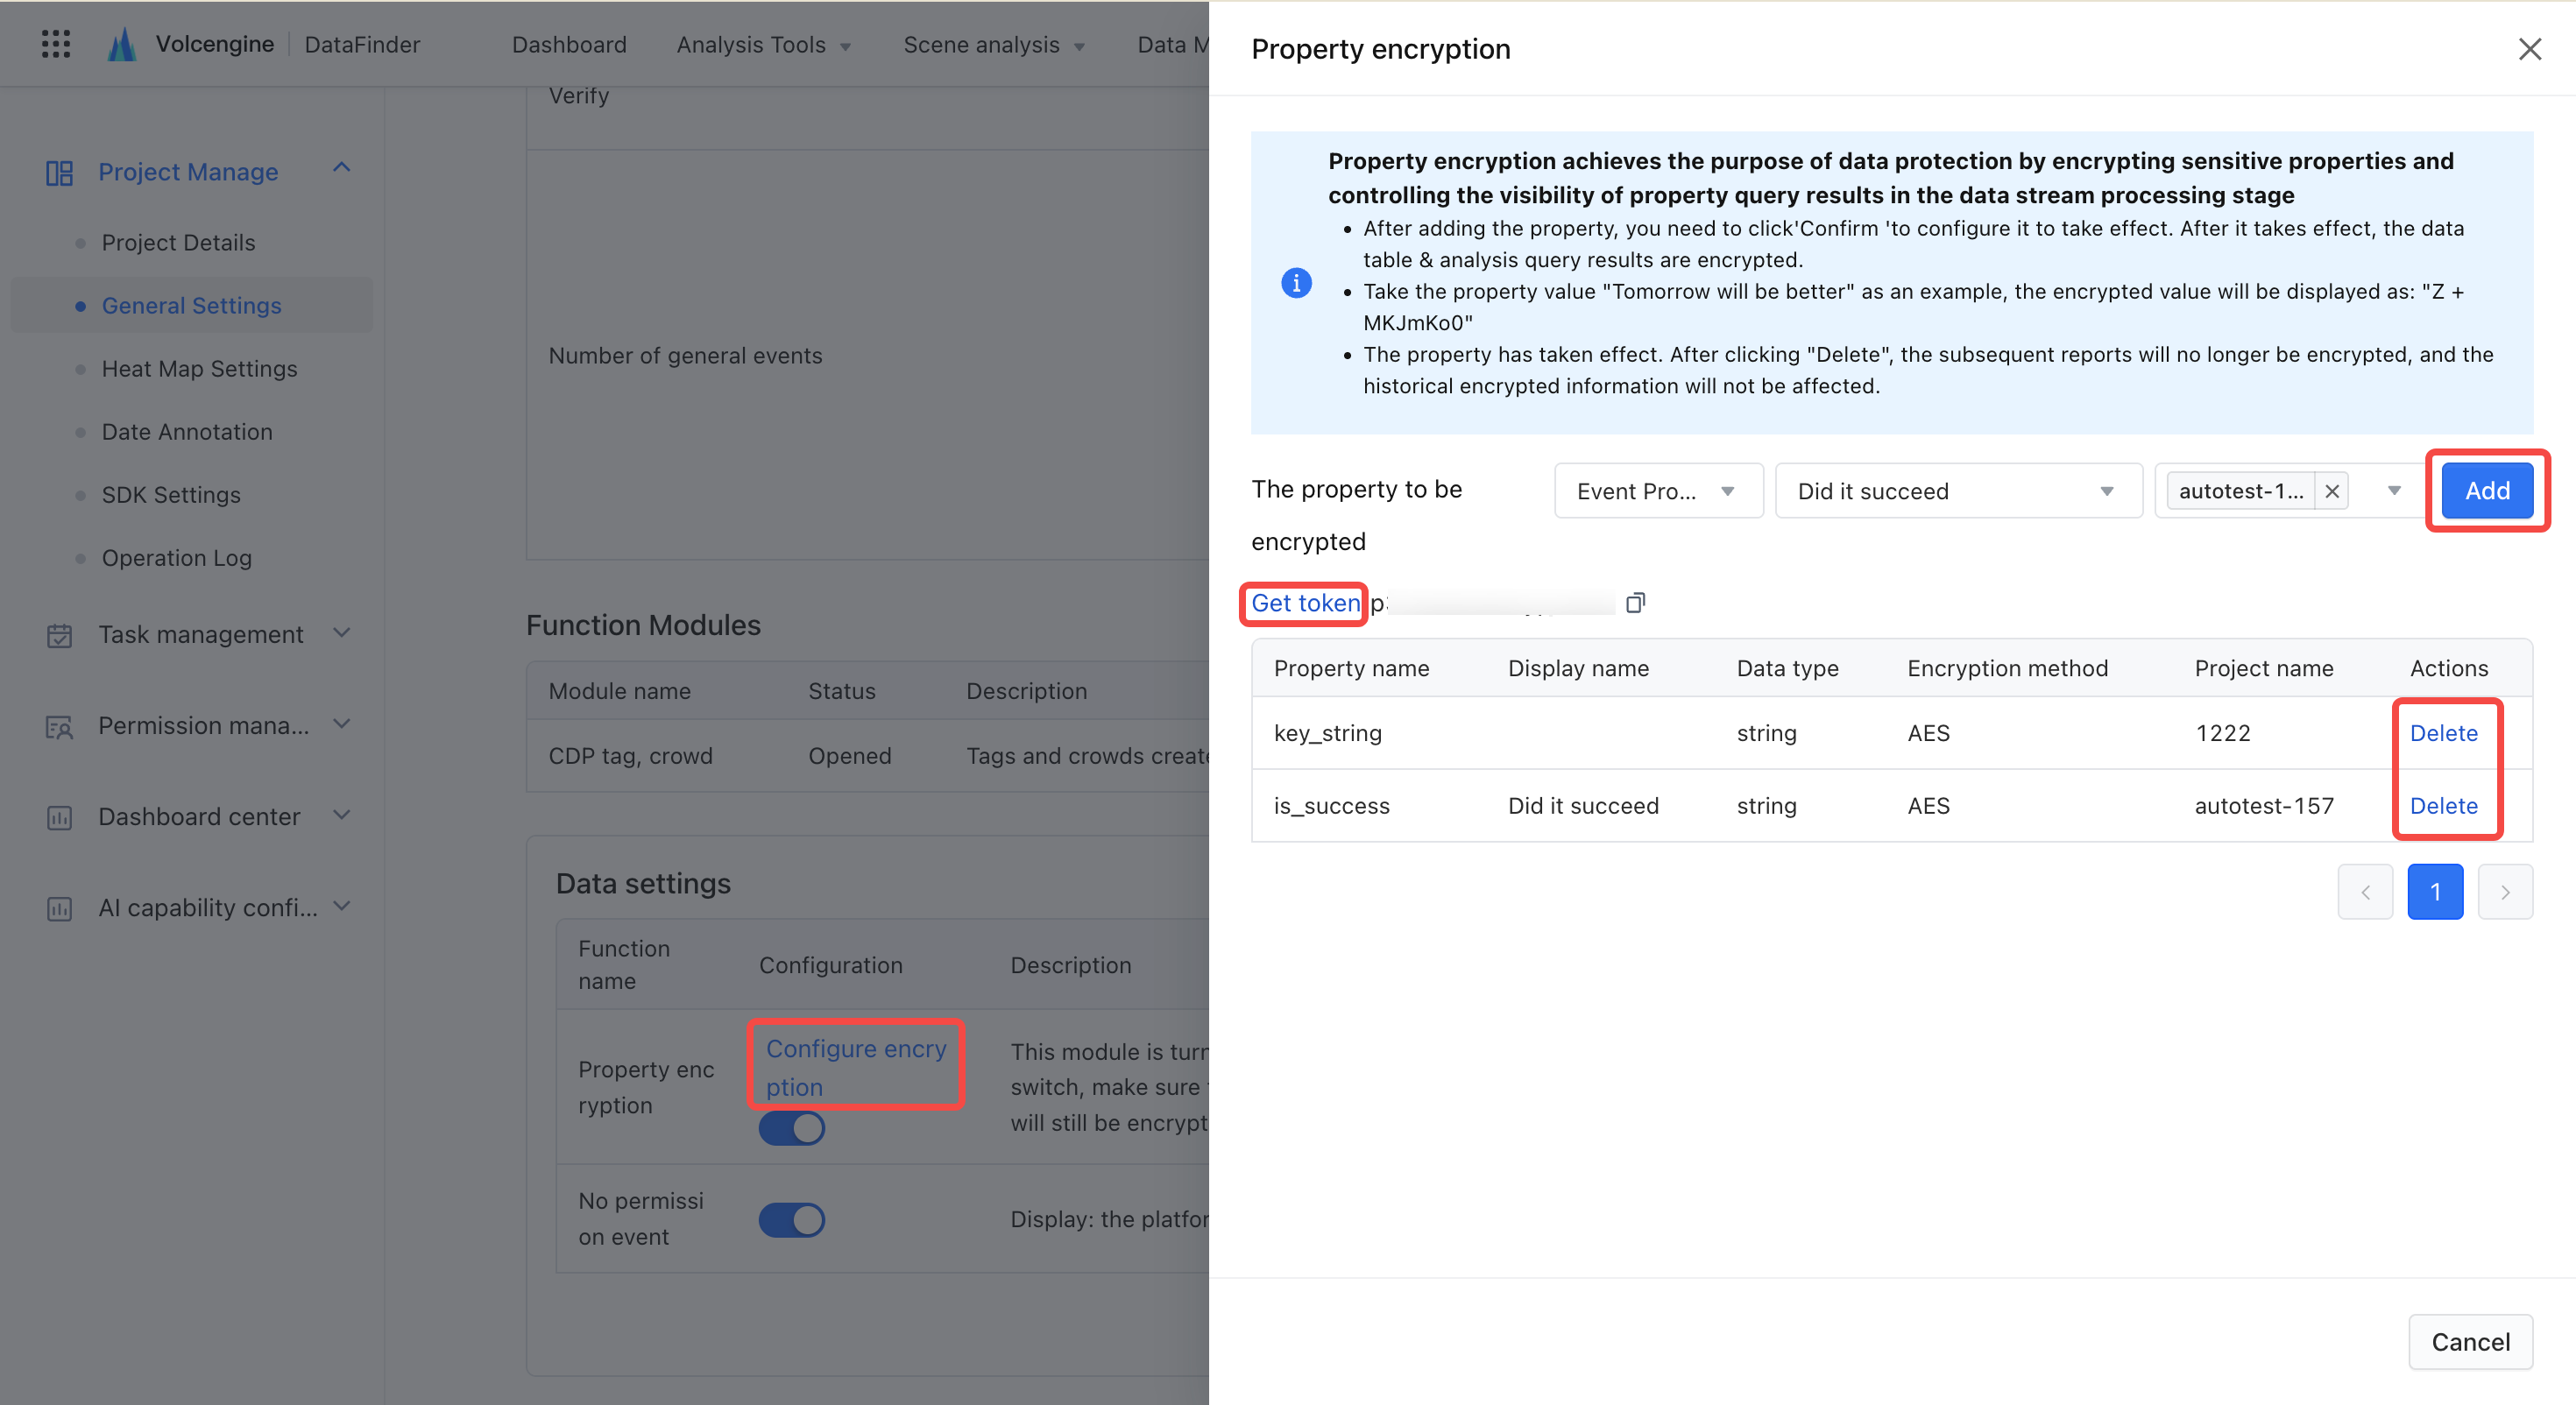The image size is (2576, 1405).
Task: Open the project multi-select dropdown arrow
Action: (2394, 491)
